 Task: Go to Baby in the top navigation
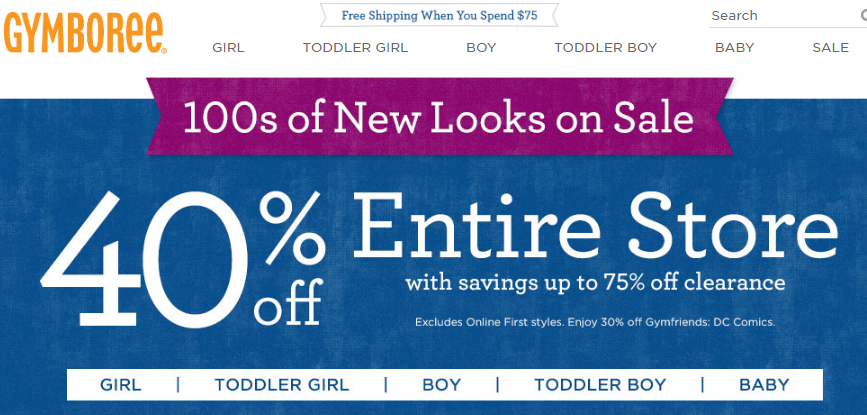(x=735, y=48)
